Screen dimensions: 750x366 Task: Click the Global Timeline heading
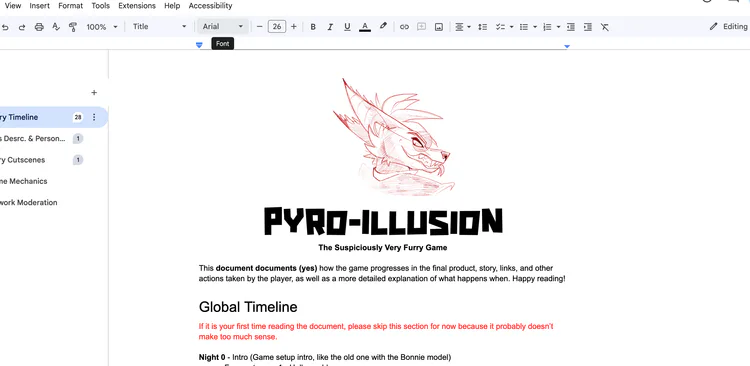(248, 307)
